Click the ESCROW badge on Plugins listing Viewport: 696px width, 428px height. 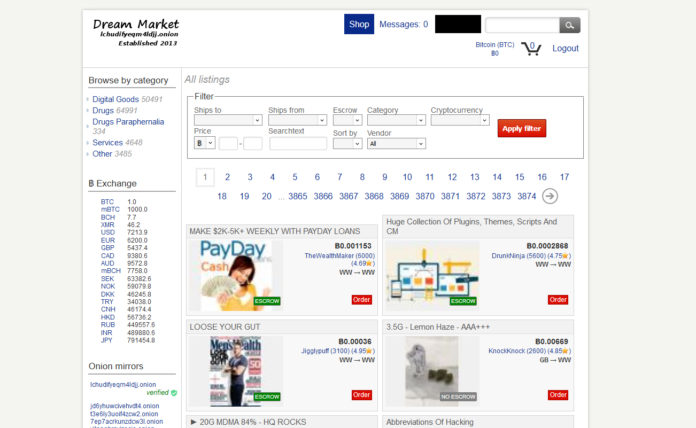pos(463,301)
